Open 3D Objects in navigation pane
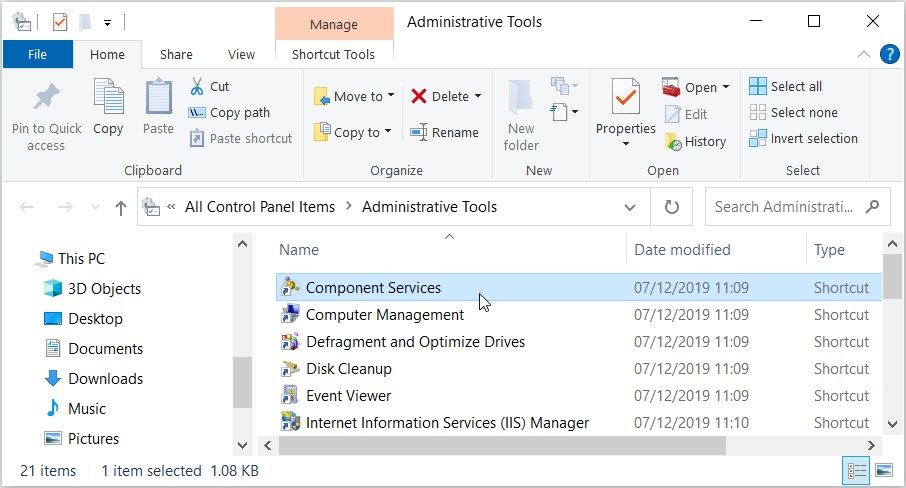This screenshot has height=488, width=906. [92, 288]
